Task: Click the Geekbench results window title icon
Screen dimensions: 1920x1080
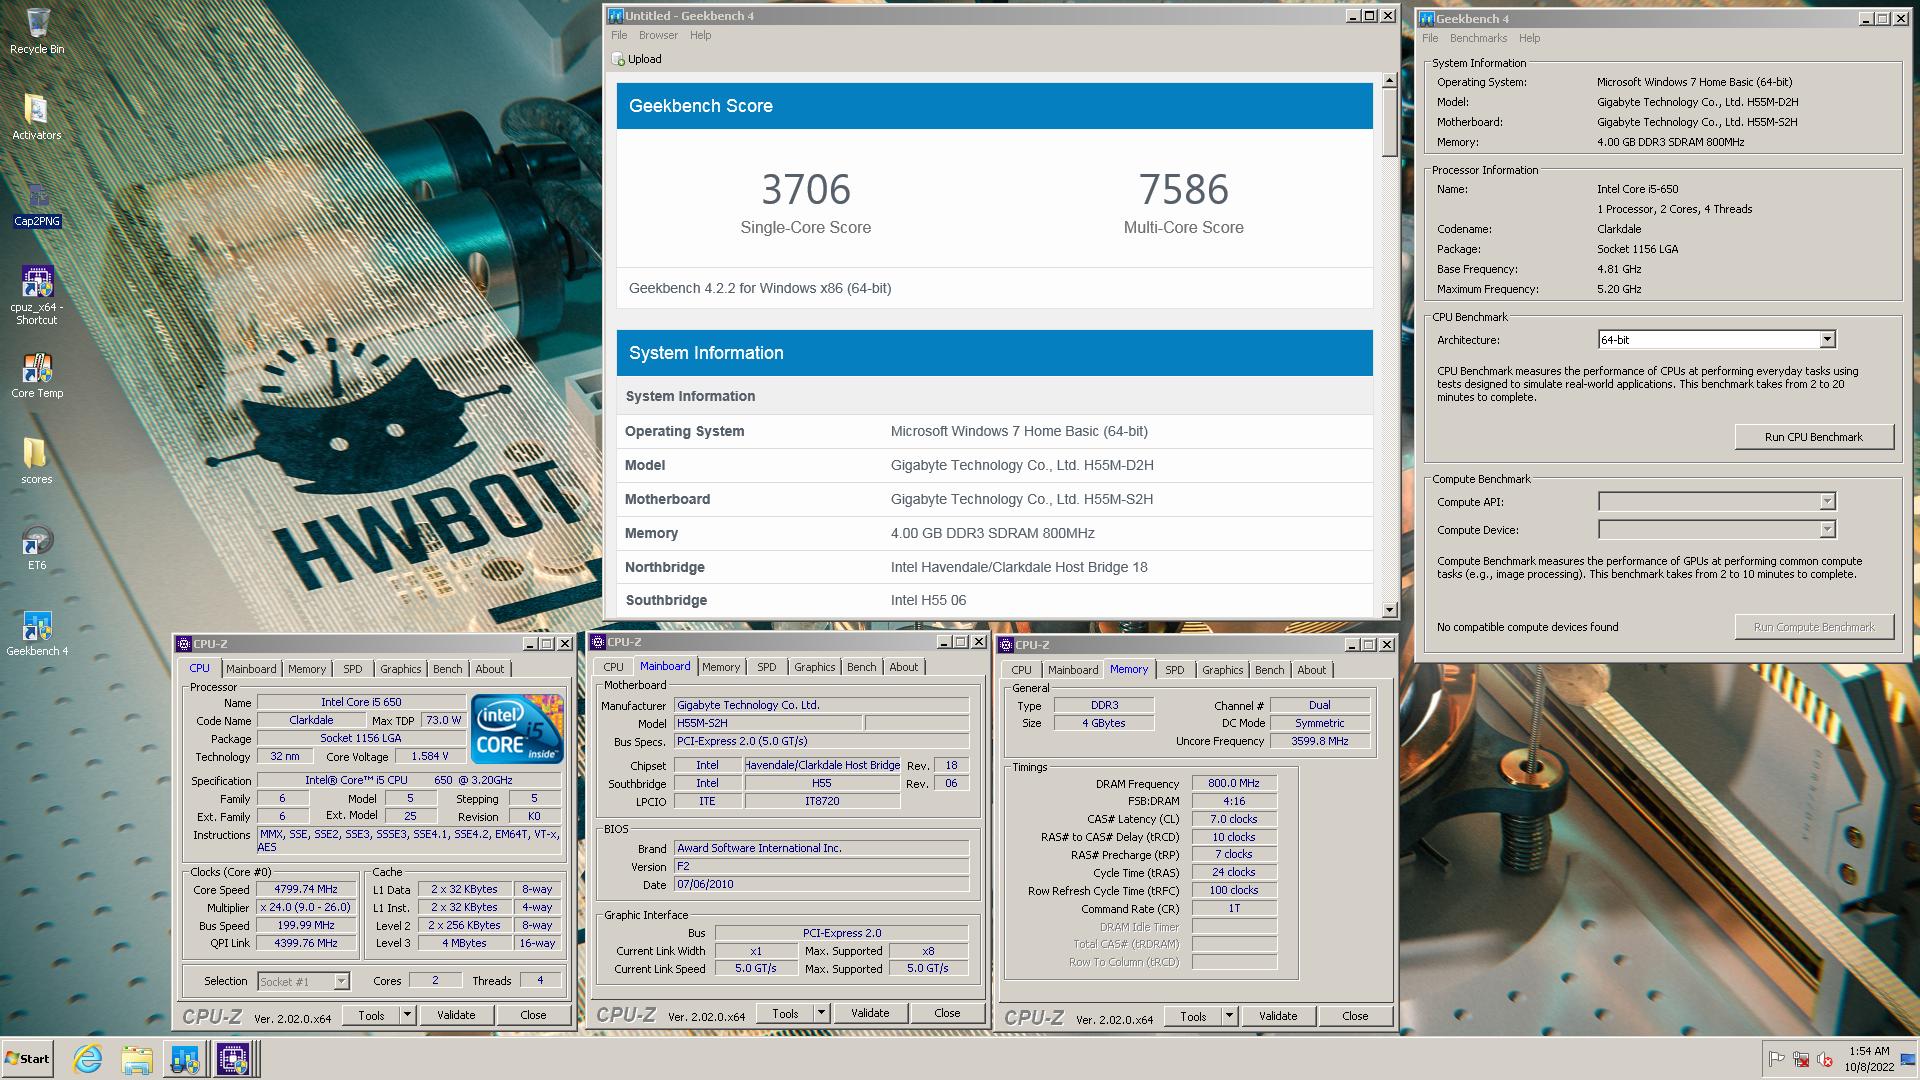Action: point(616,16)
